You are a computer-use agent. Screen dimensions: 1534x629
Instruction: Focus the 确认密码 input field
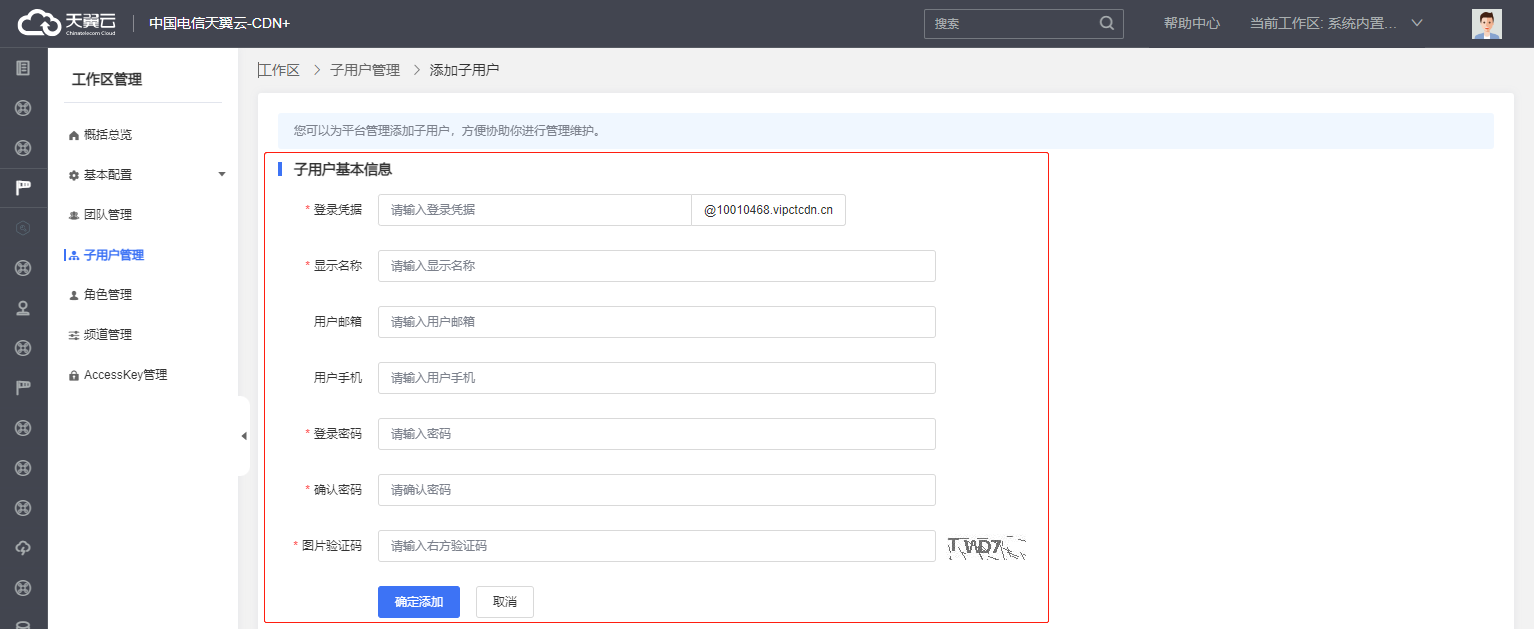point(657,490)
